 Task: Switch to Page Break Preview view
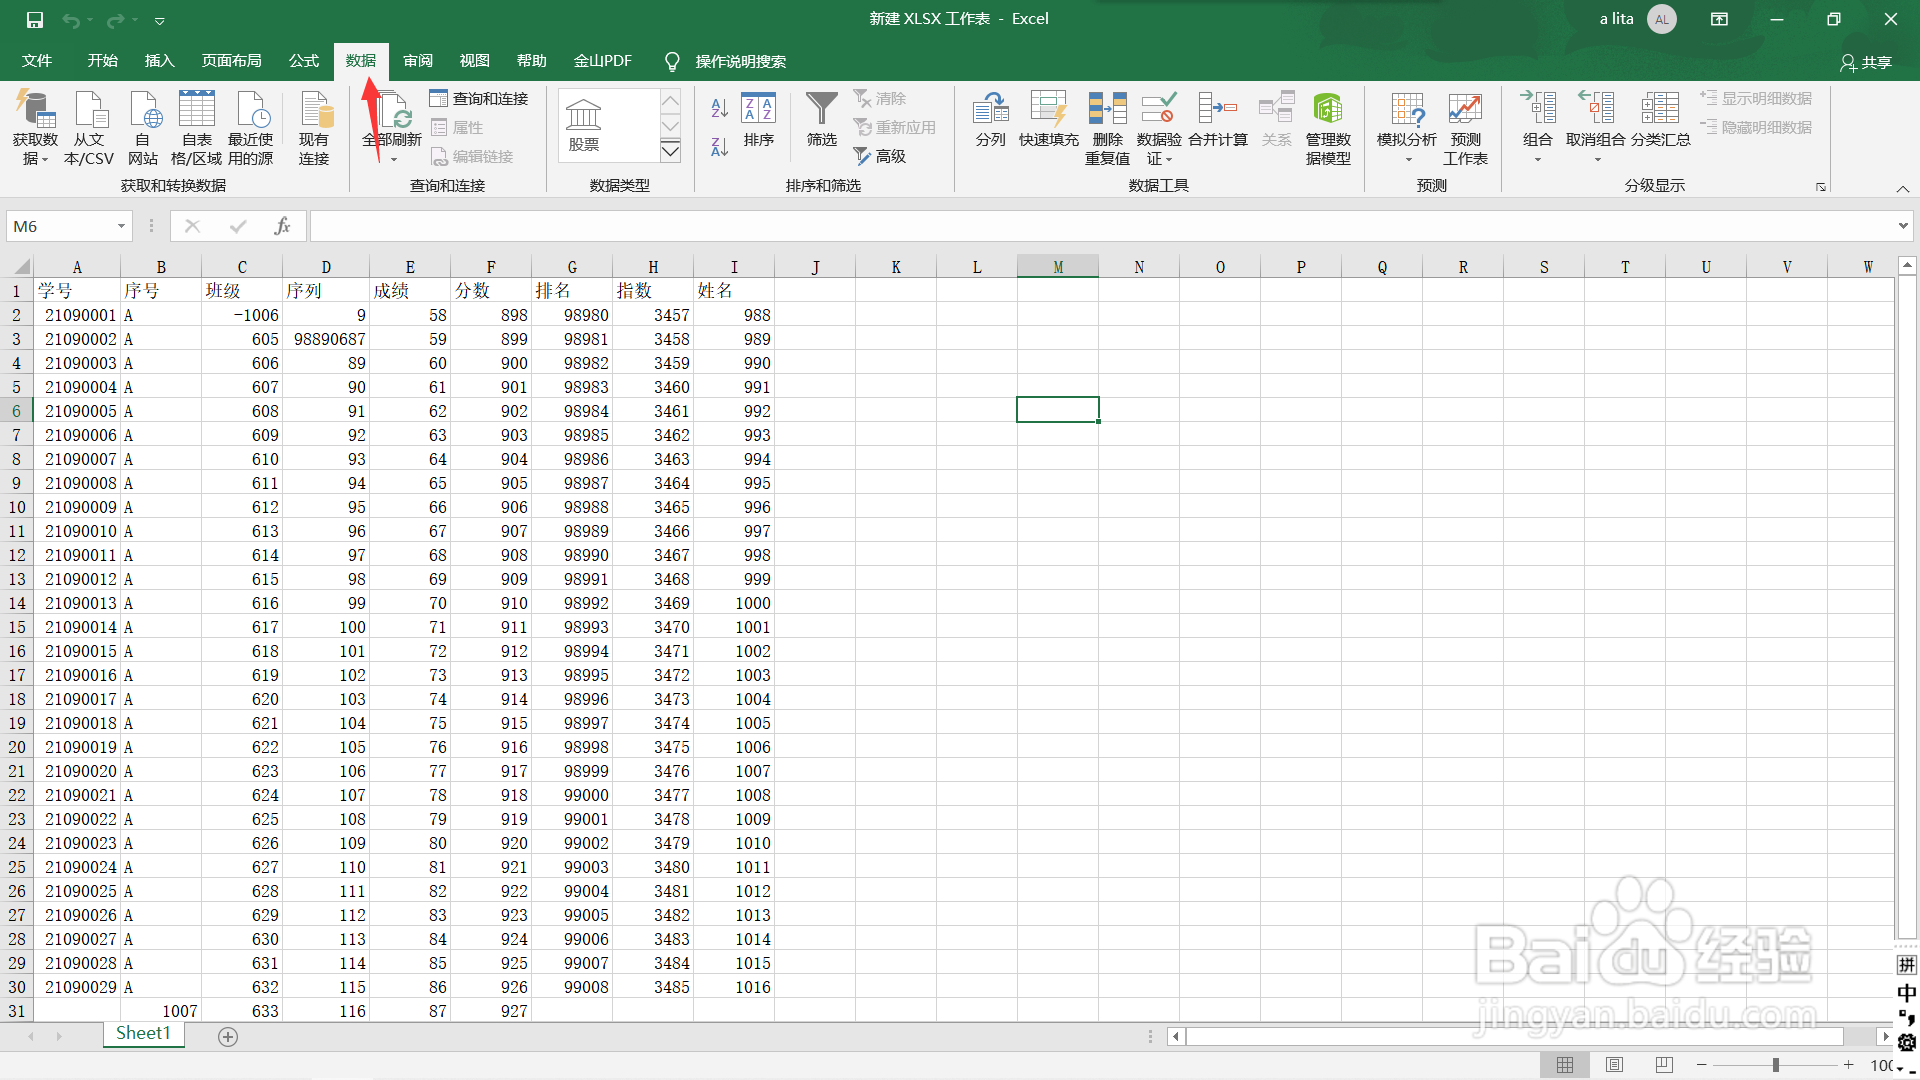coord(1664,1065)
